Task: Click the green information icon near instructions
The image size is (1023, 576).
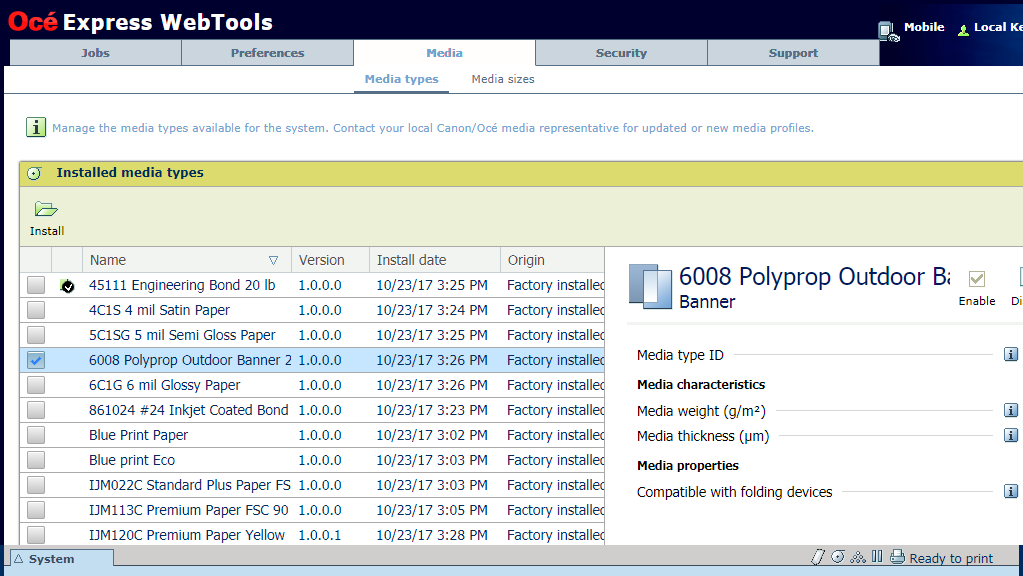Action: click(x=36, y=127)
